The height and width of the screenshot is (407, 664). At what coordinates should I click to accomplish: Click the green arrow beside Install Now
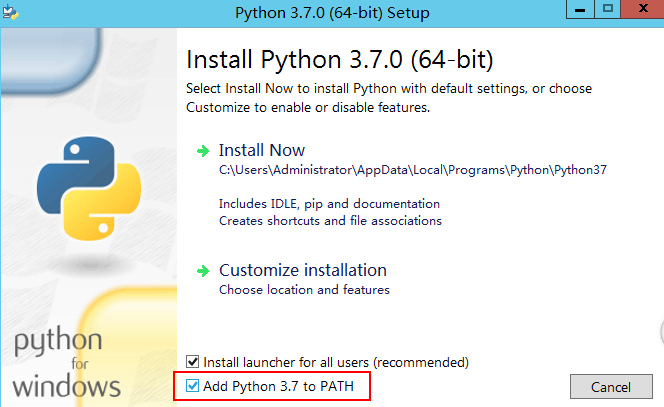pyautogui.click(x=203, y=151)
